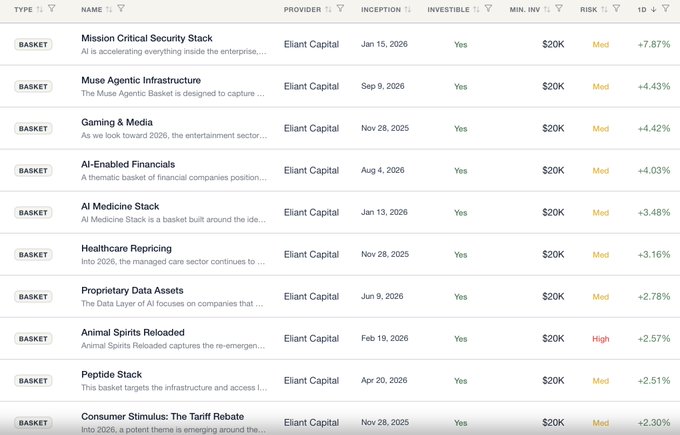Filter the Min. Inv column
This screenshot has width=680, height=435.
559,9
